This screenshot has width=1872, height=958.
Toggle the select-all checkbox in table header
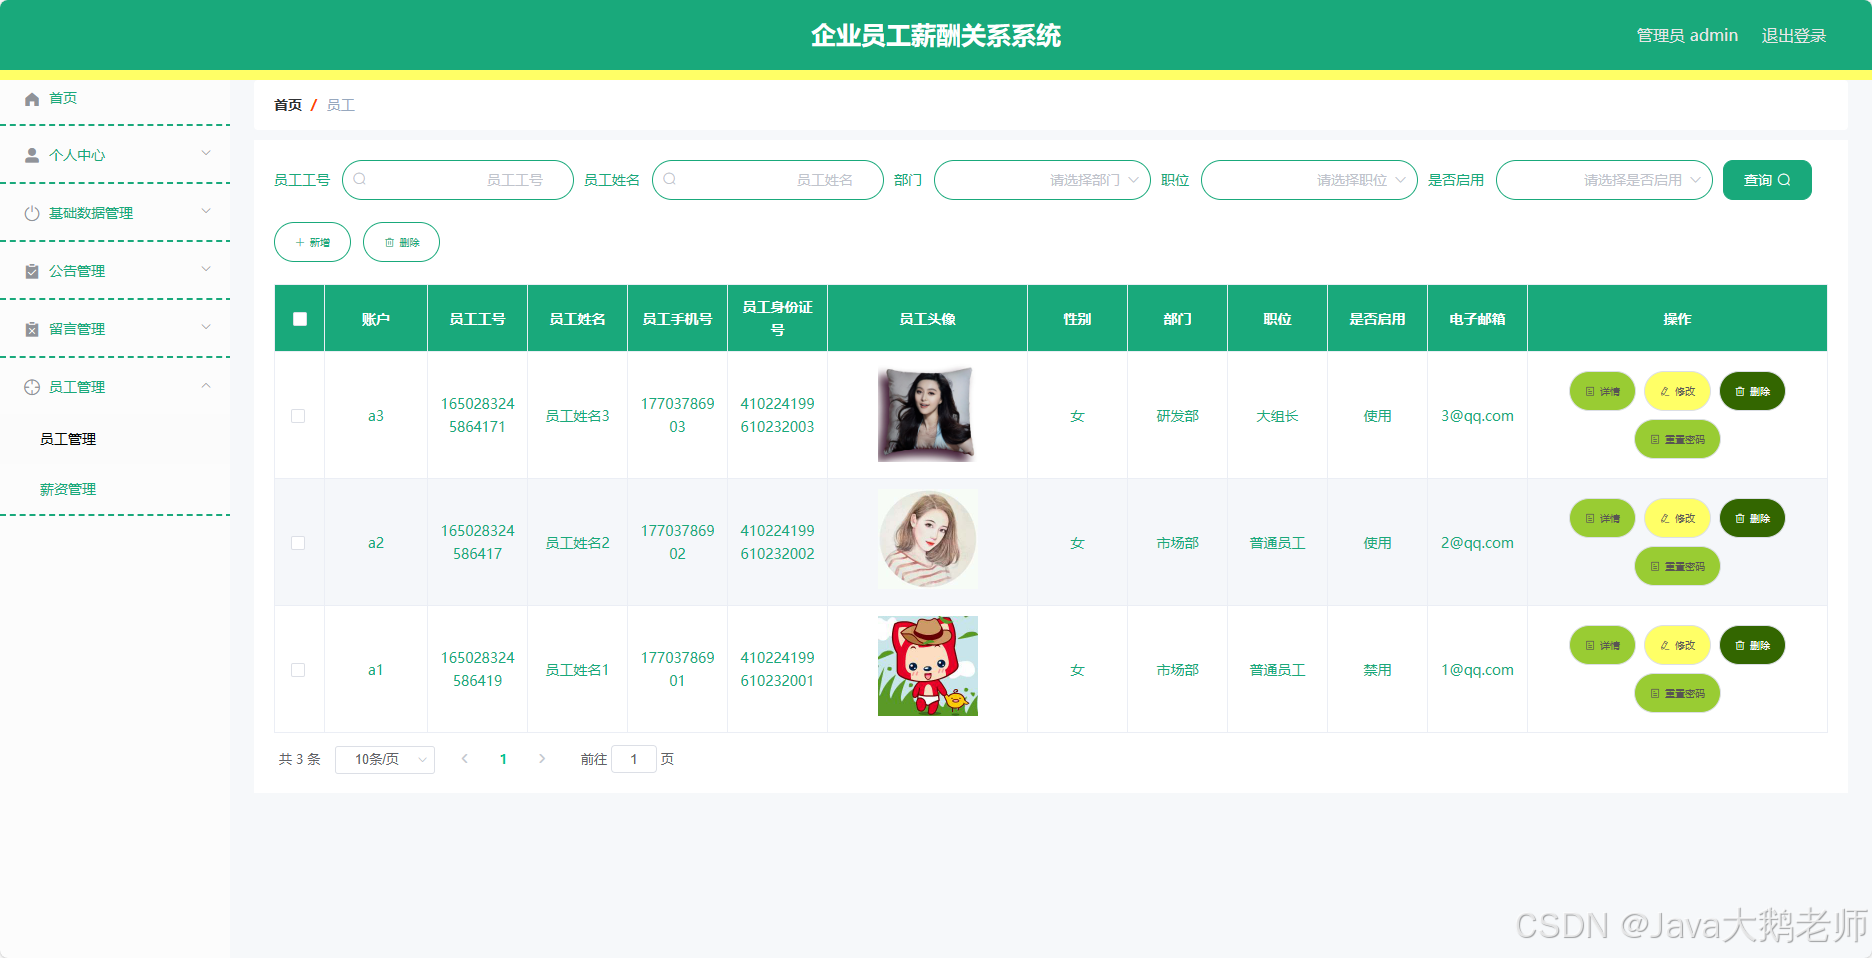pos(298,318)
